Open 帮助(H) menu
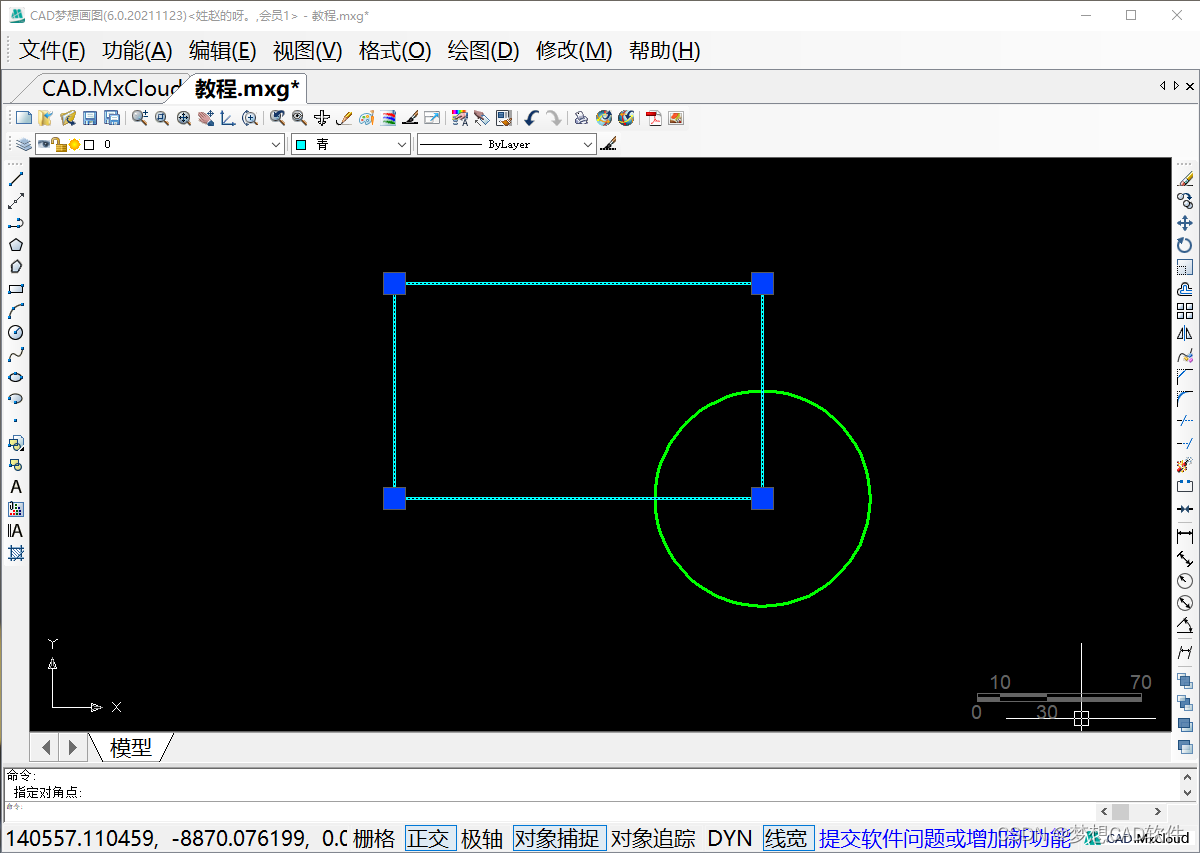The height and width of the screenshot is (853, 1200). point(665,50)
